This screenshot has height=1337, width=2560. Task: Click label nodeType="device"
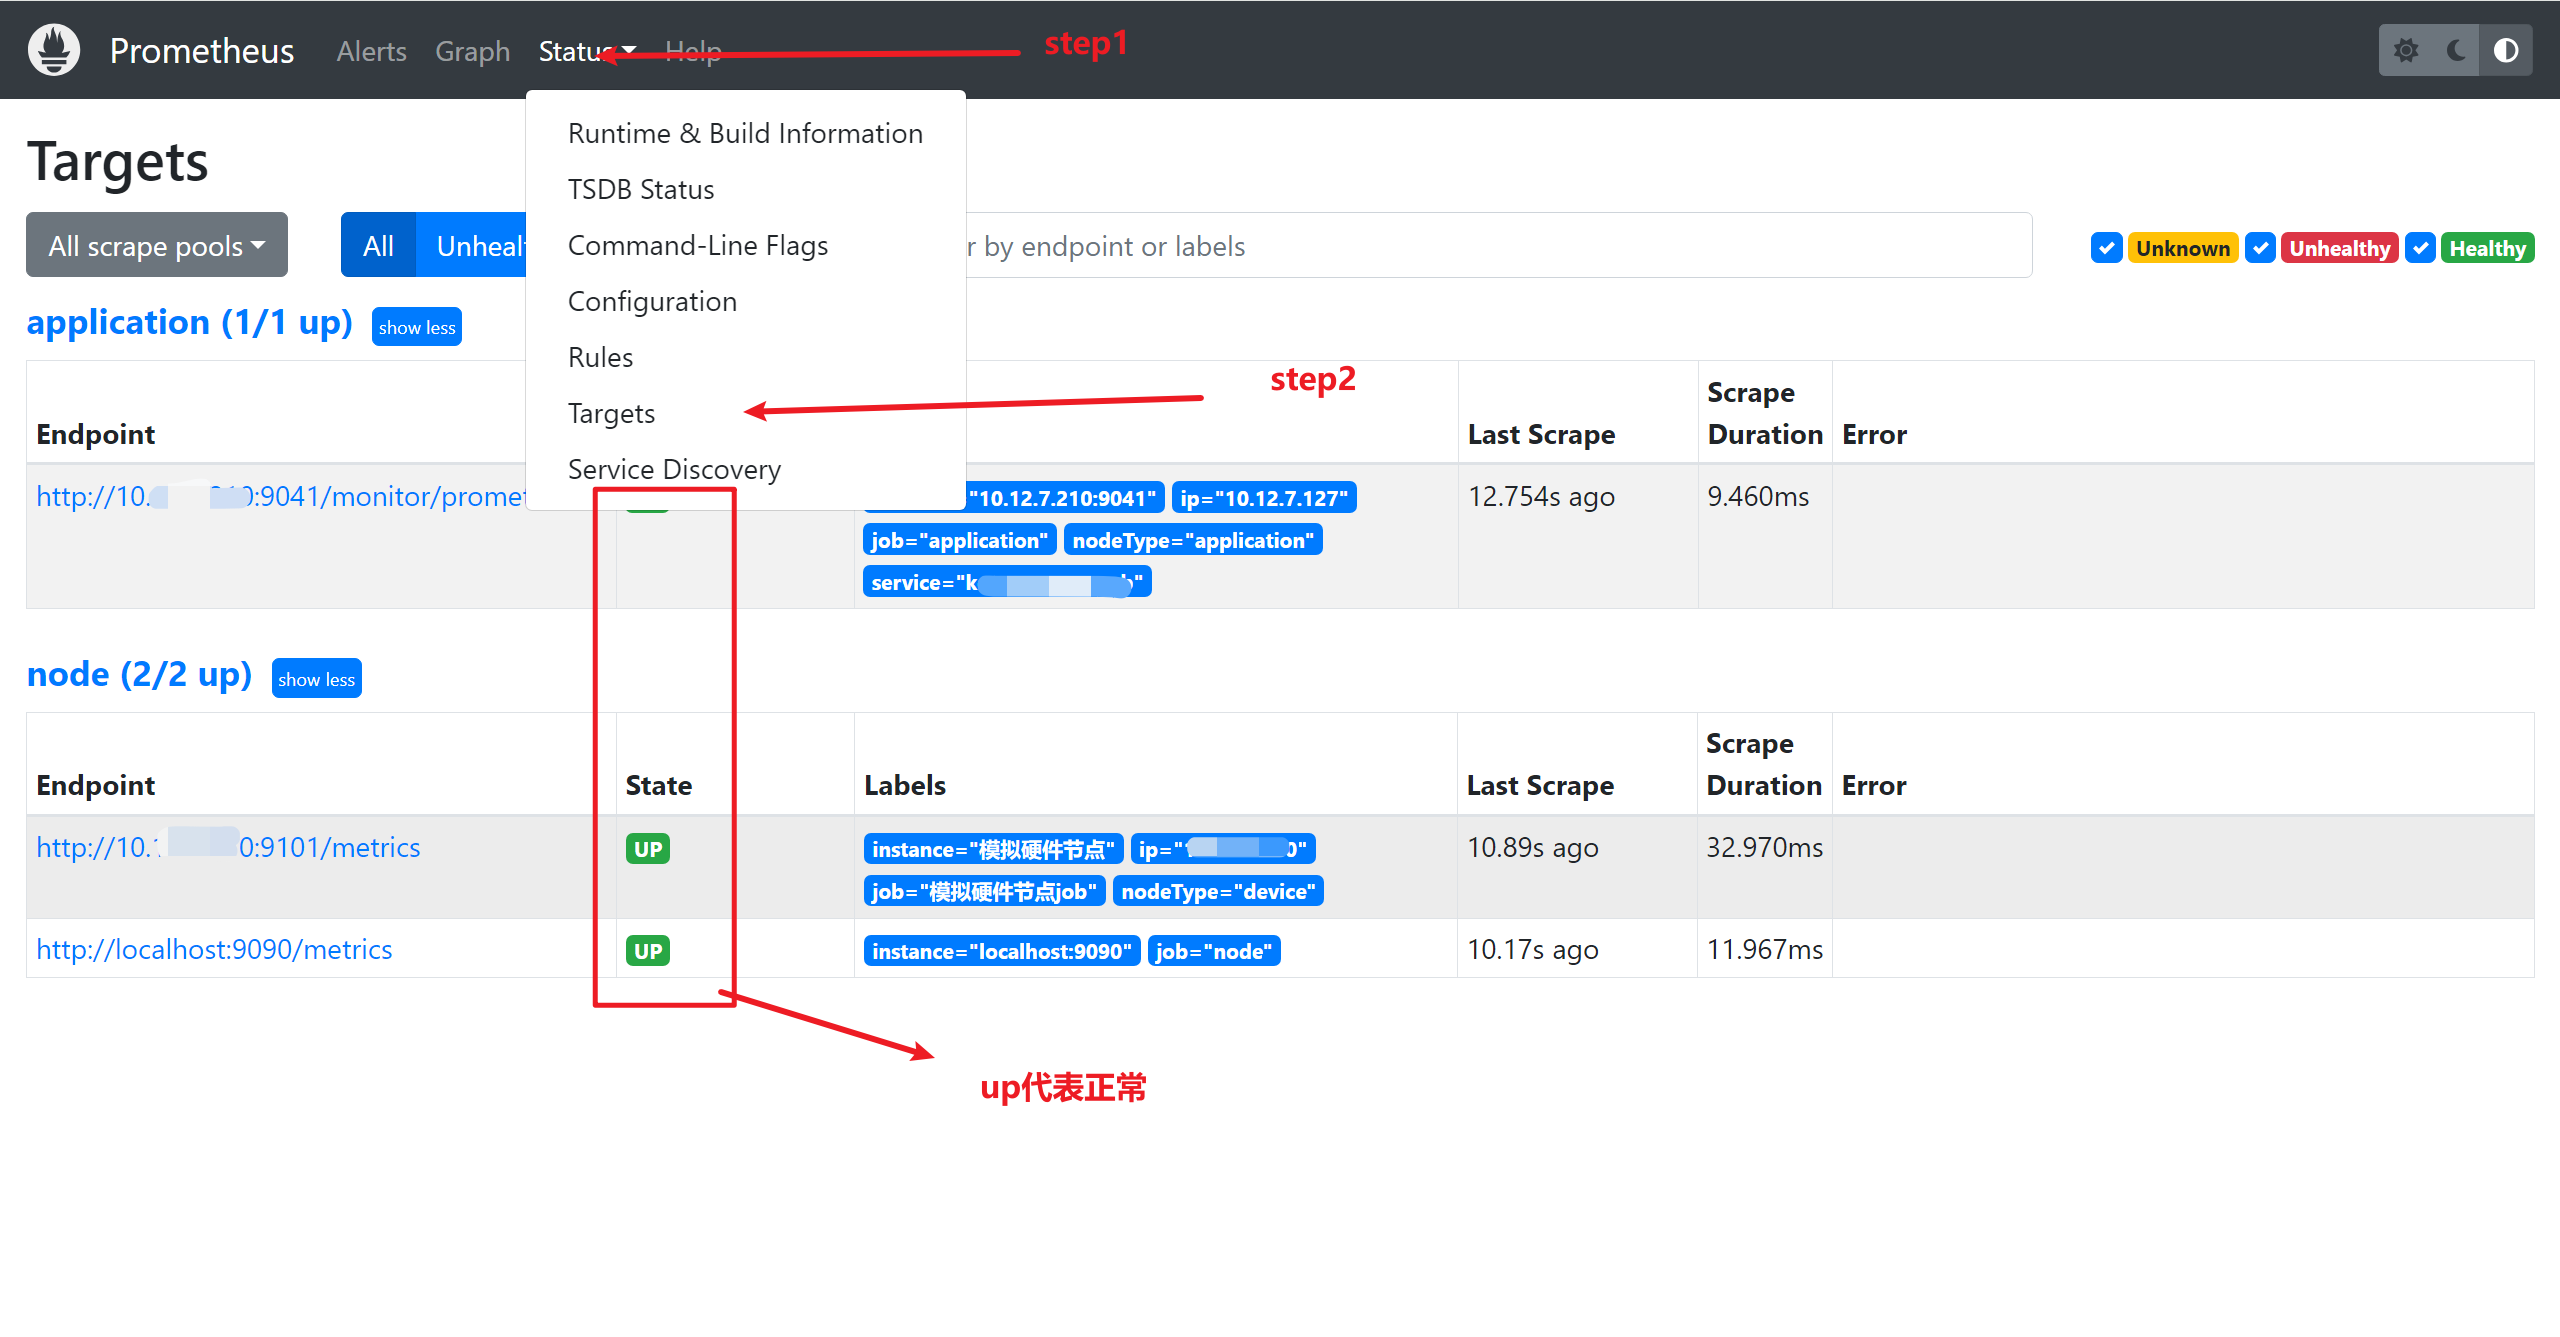tap(1218, 891)
